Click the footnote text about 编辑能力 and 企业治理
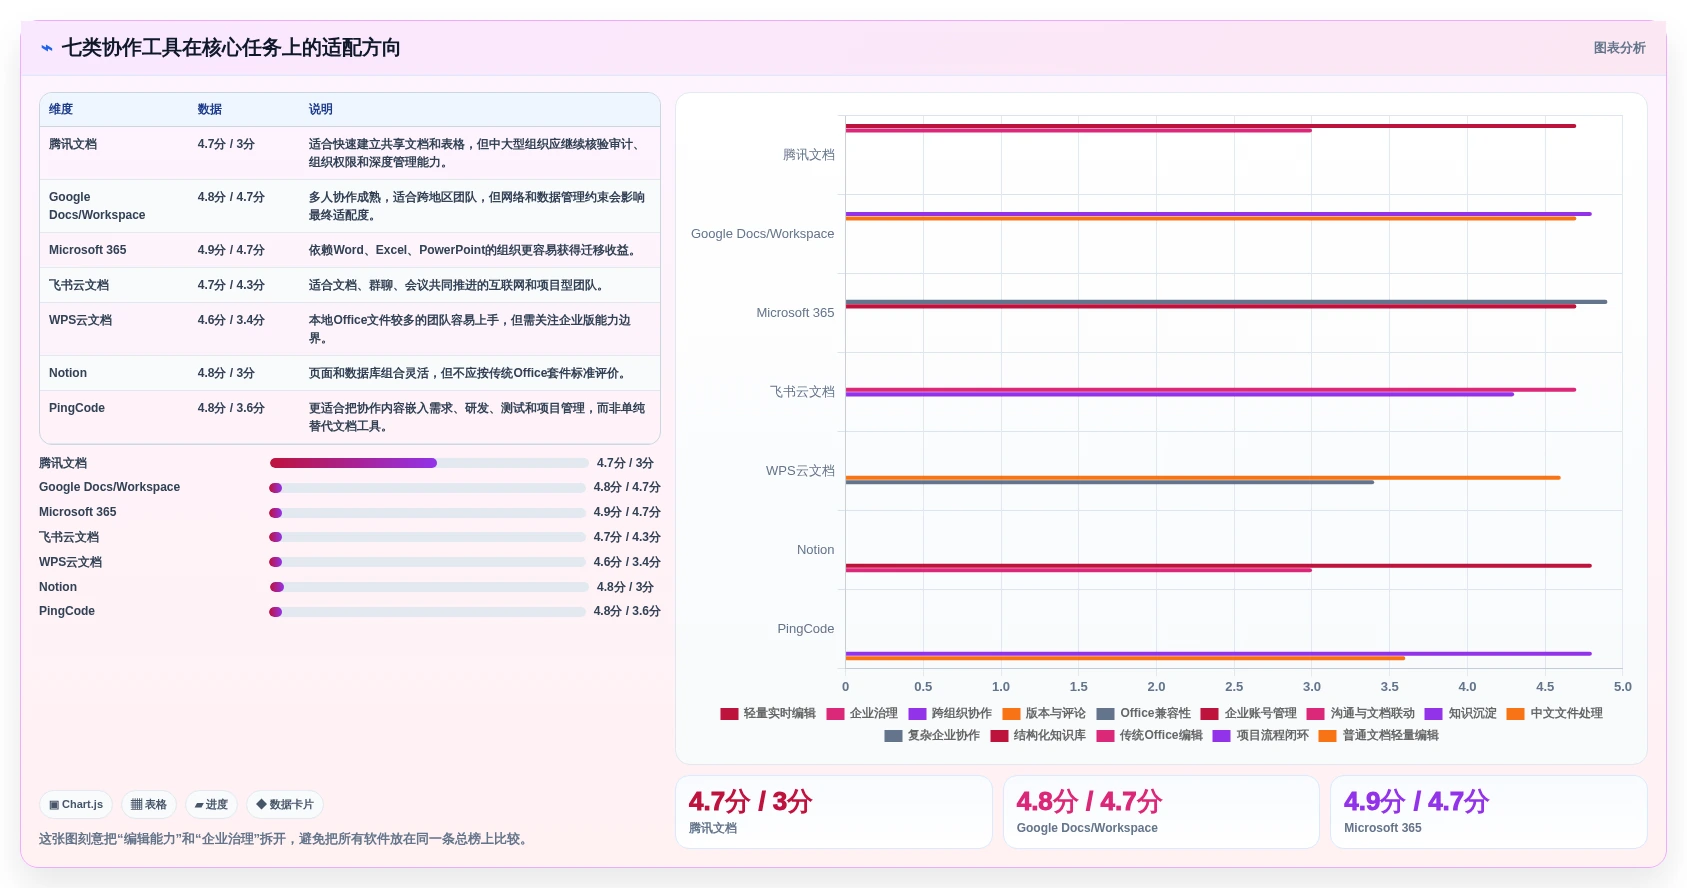This screenshot has width=1687, height=888. 286,839
